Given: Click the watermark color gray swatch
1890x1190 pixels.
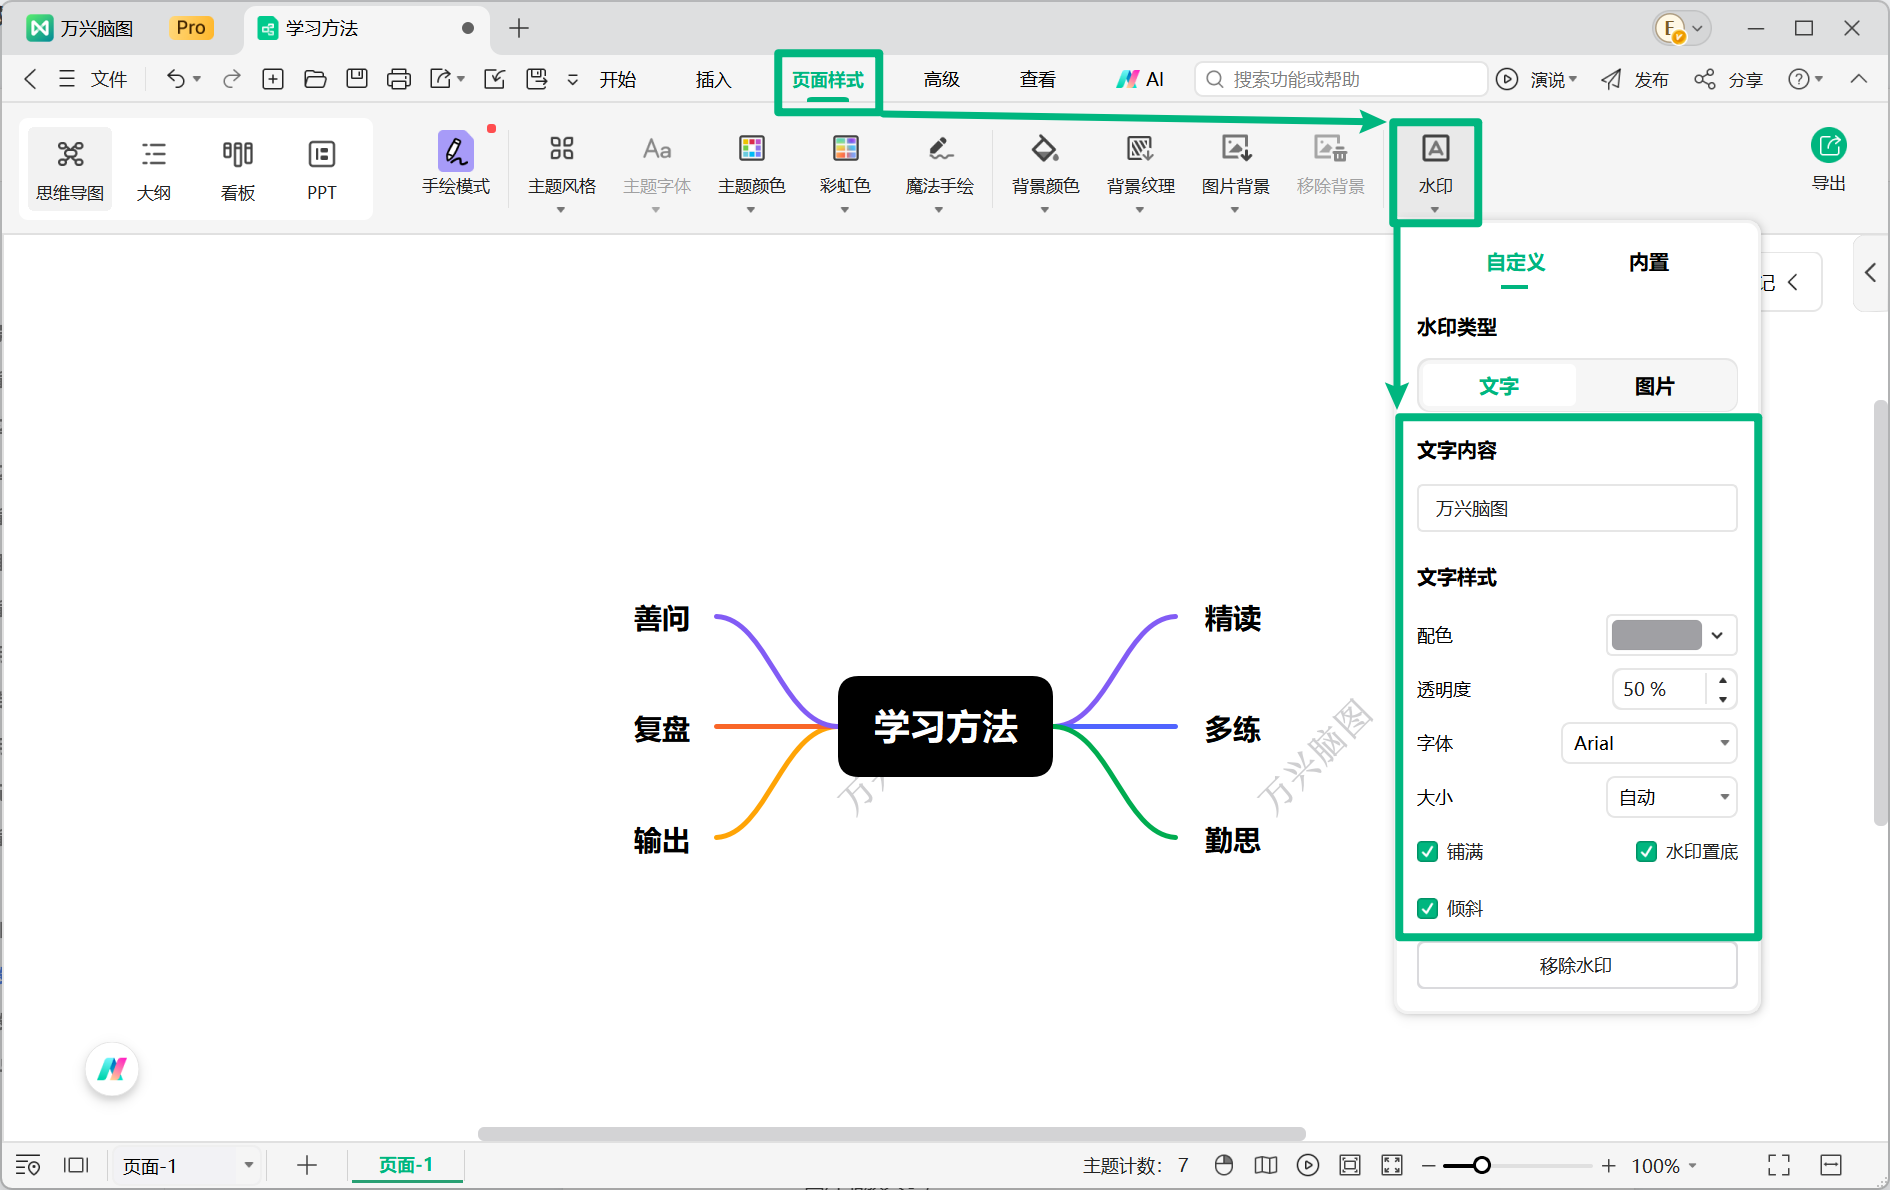Looking at the screenshot, I should pos(1656,635).
